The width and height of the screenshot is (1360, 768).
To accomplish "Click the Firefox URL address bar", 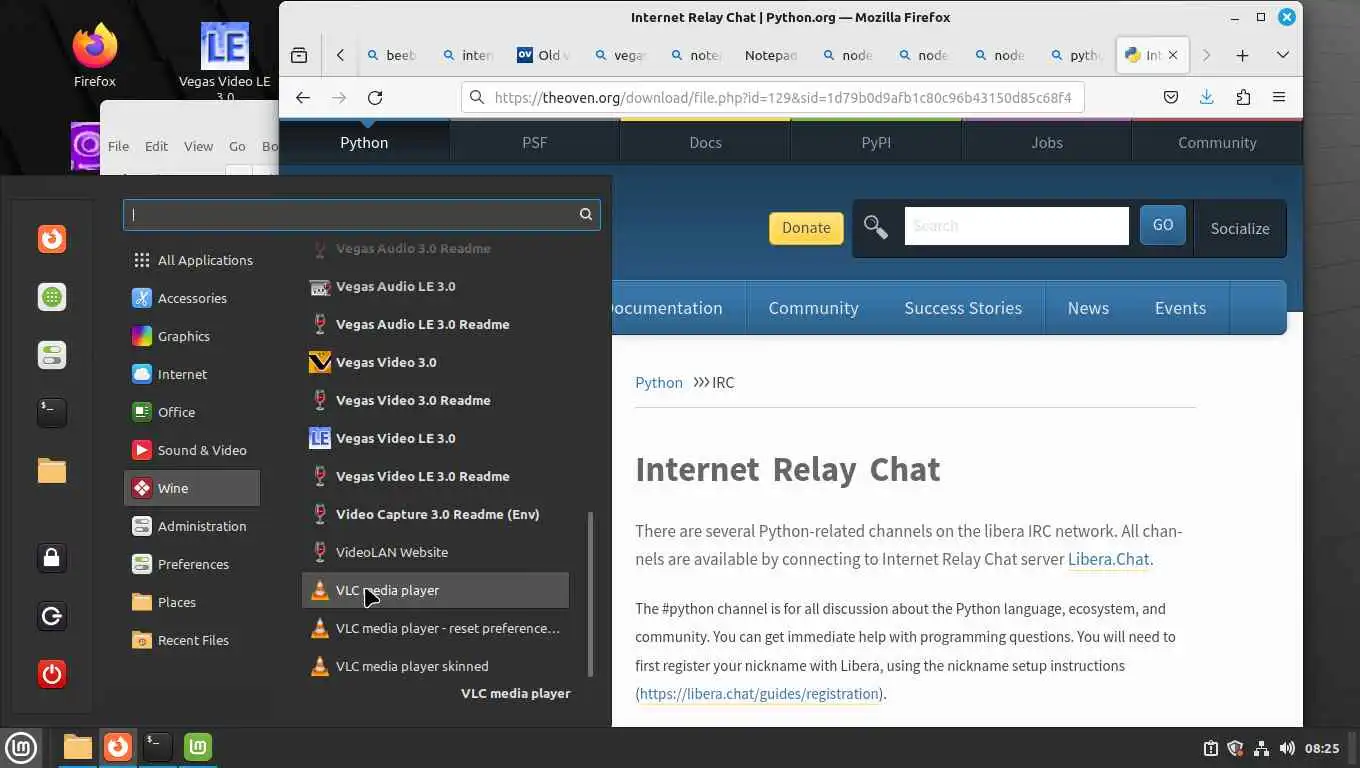I will (772, 97).
